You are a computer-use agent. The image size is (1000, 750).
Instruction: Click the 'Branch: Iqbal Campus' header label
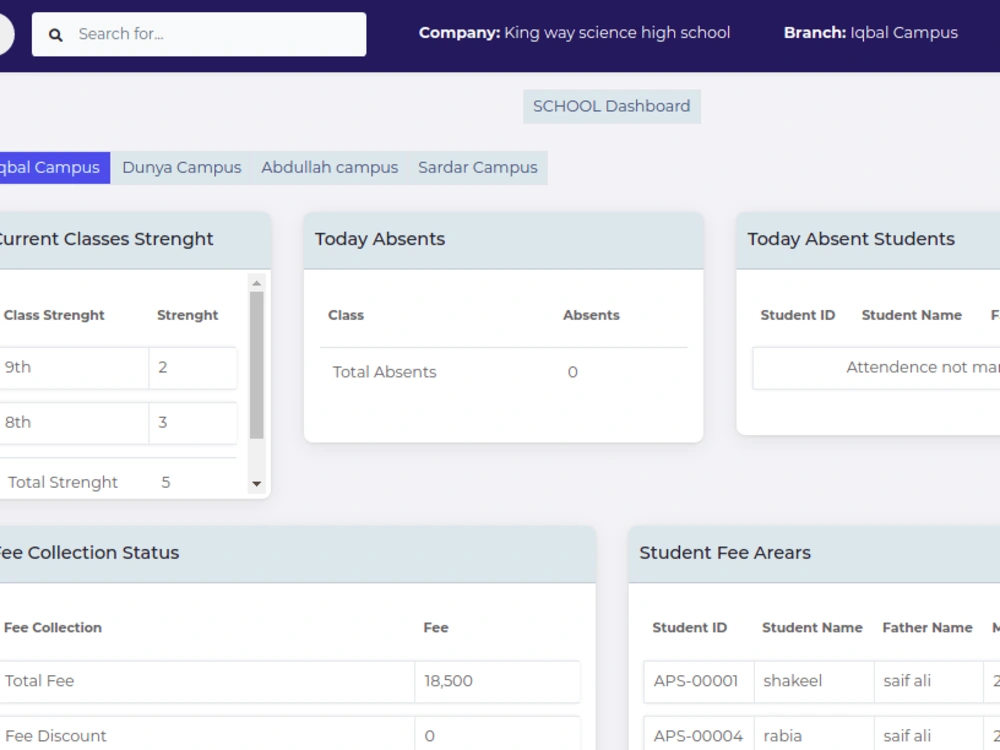[x=871, y=33]
